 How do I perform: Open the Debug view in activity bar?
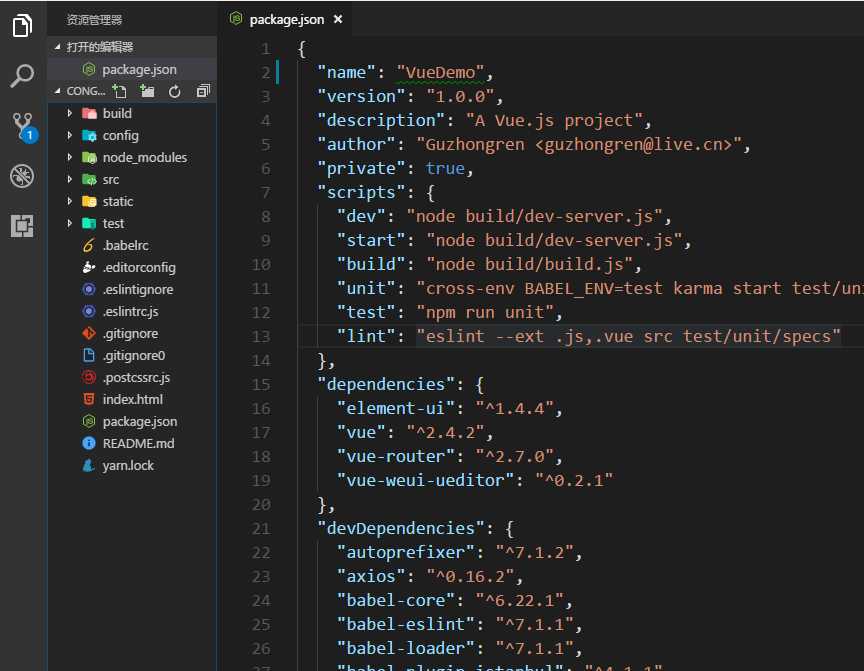pyautogui.click(x=22, y=176)
